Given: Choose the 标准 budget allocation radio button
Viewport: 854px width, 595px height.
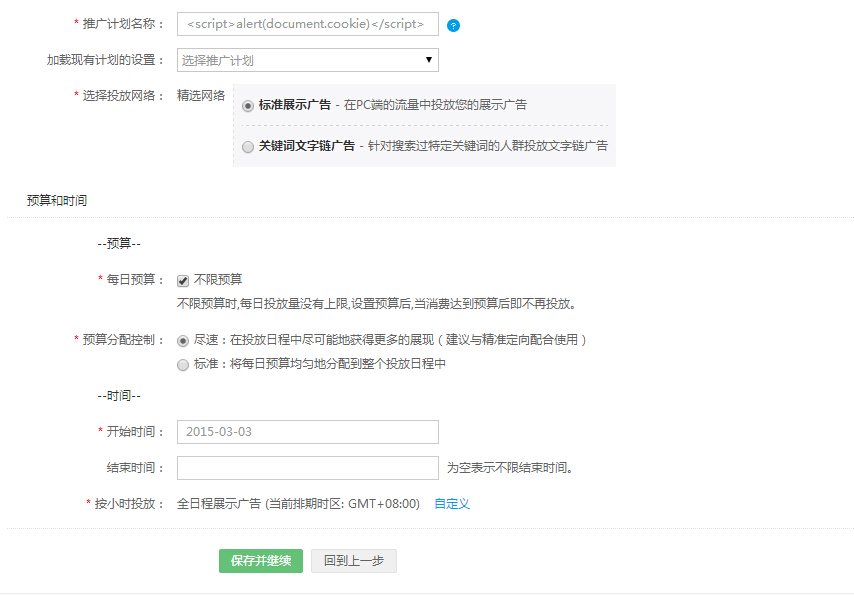Looking at the screenshot, I should [183, 365].
